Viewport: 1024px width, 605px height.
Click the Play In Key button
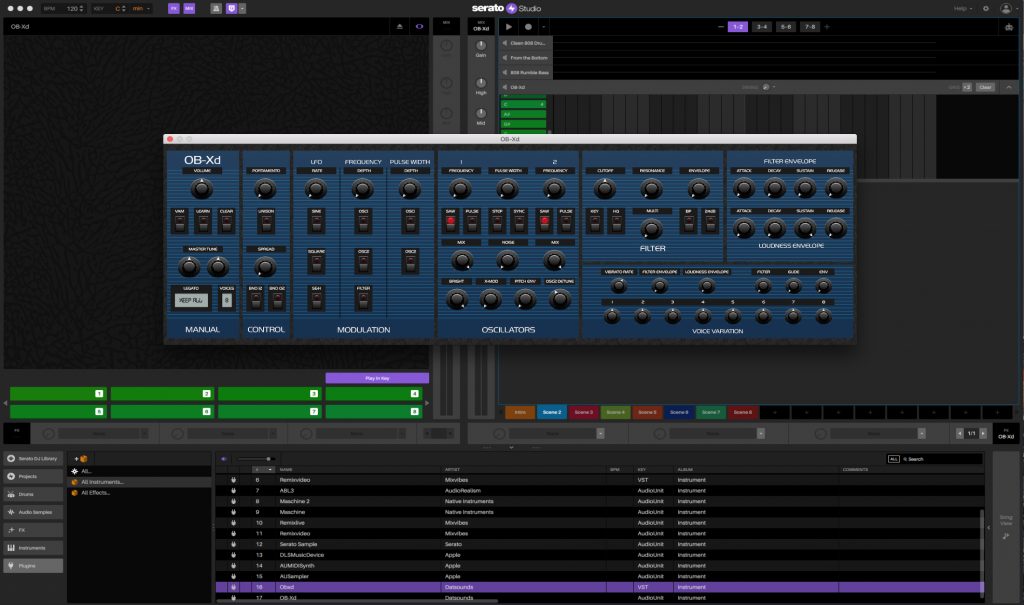coord(378,377)
